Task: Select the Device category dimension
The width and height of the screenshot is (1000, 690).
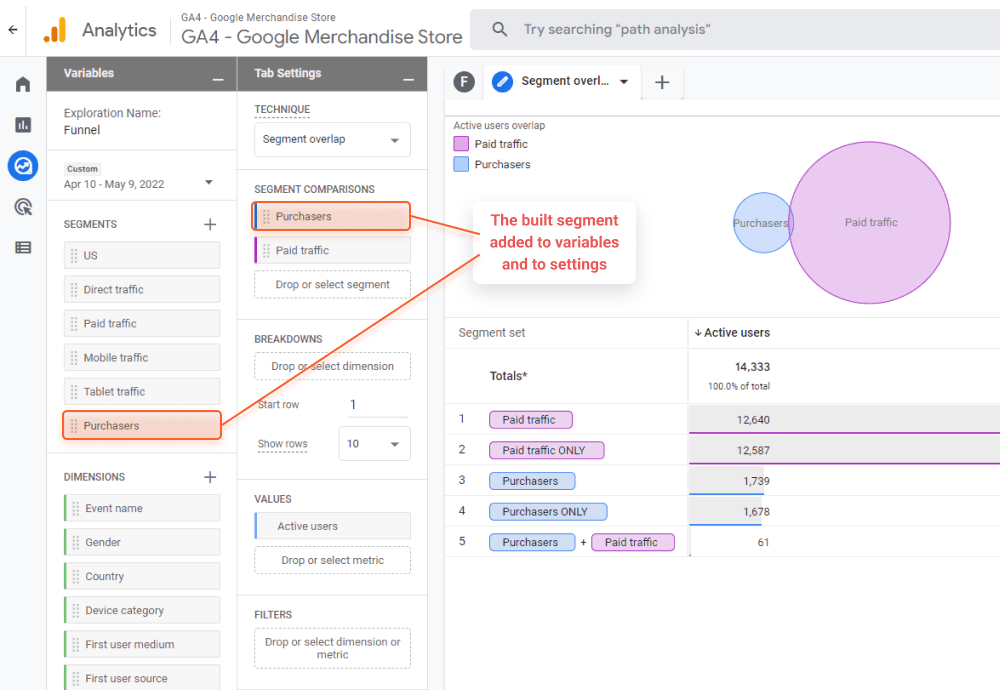Action: pyautogui.click(x=142, y=610)
